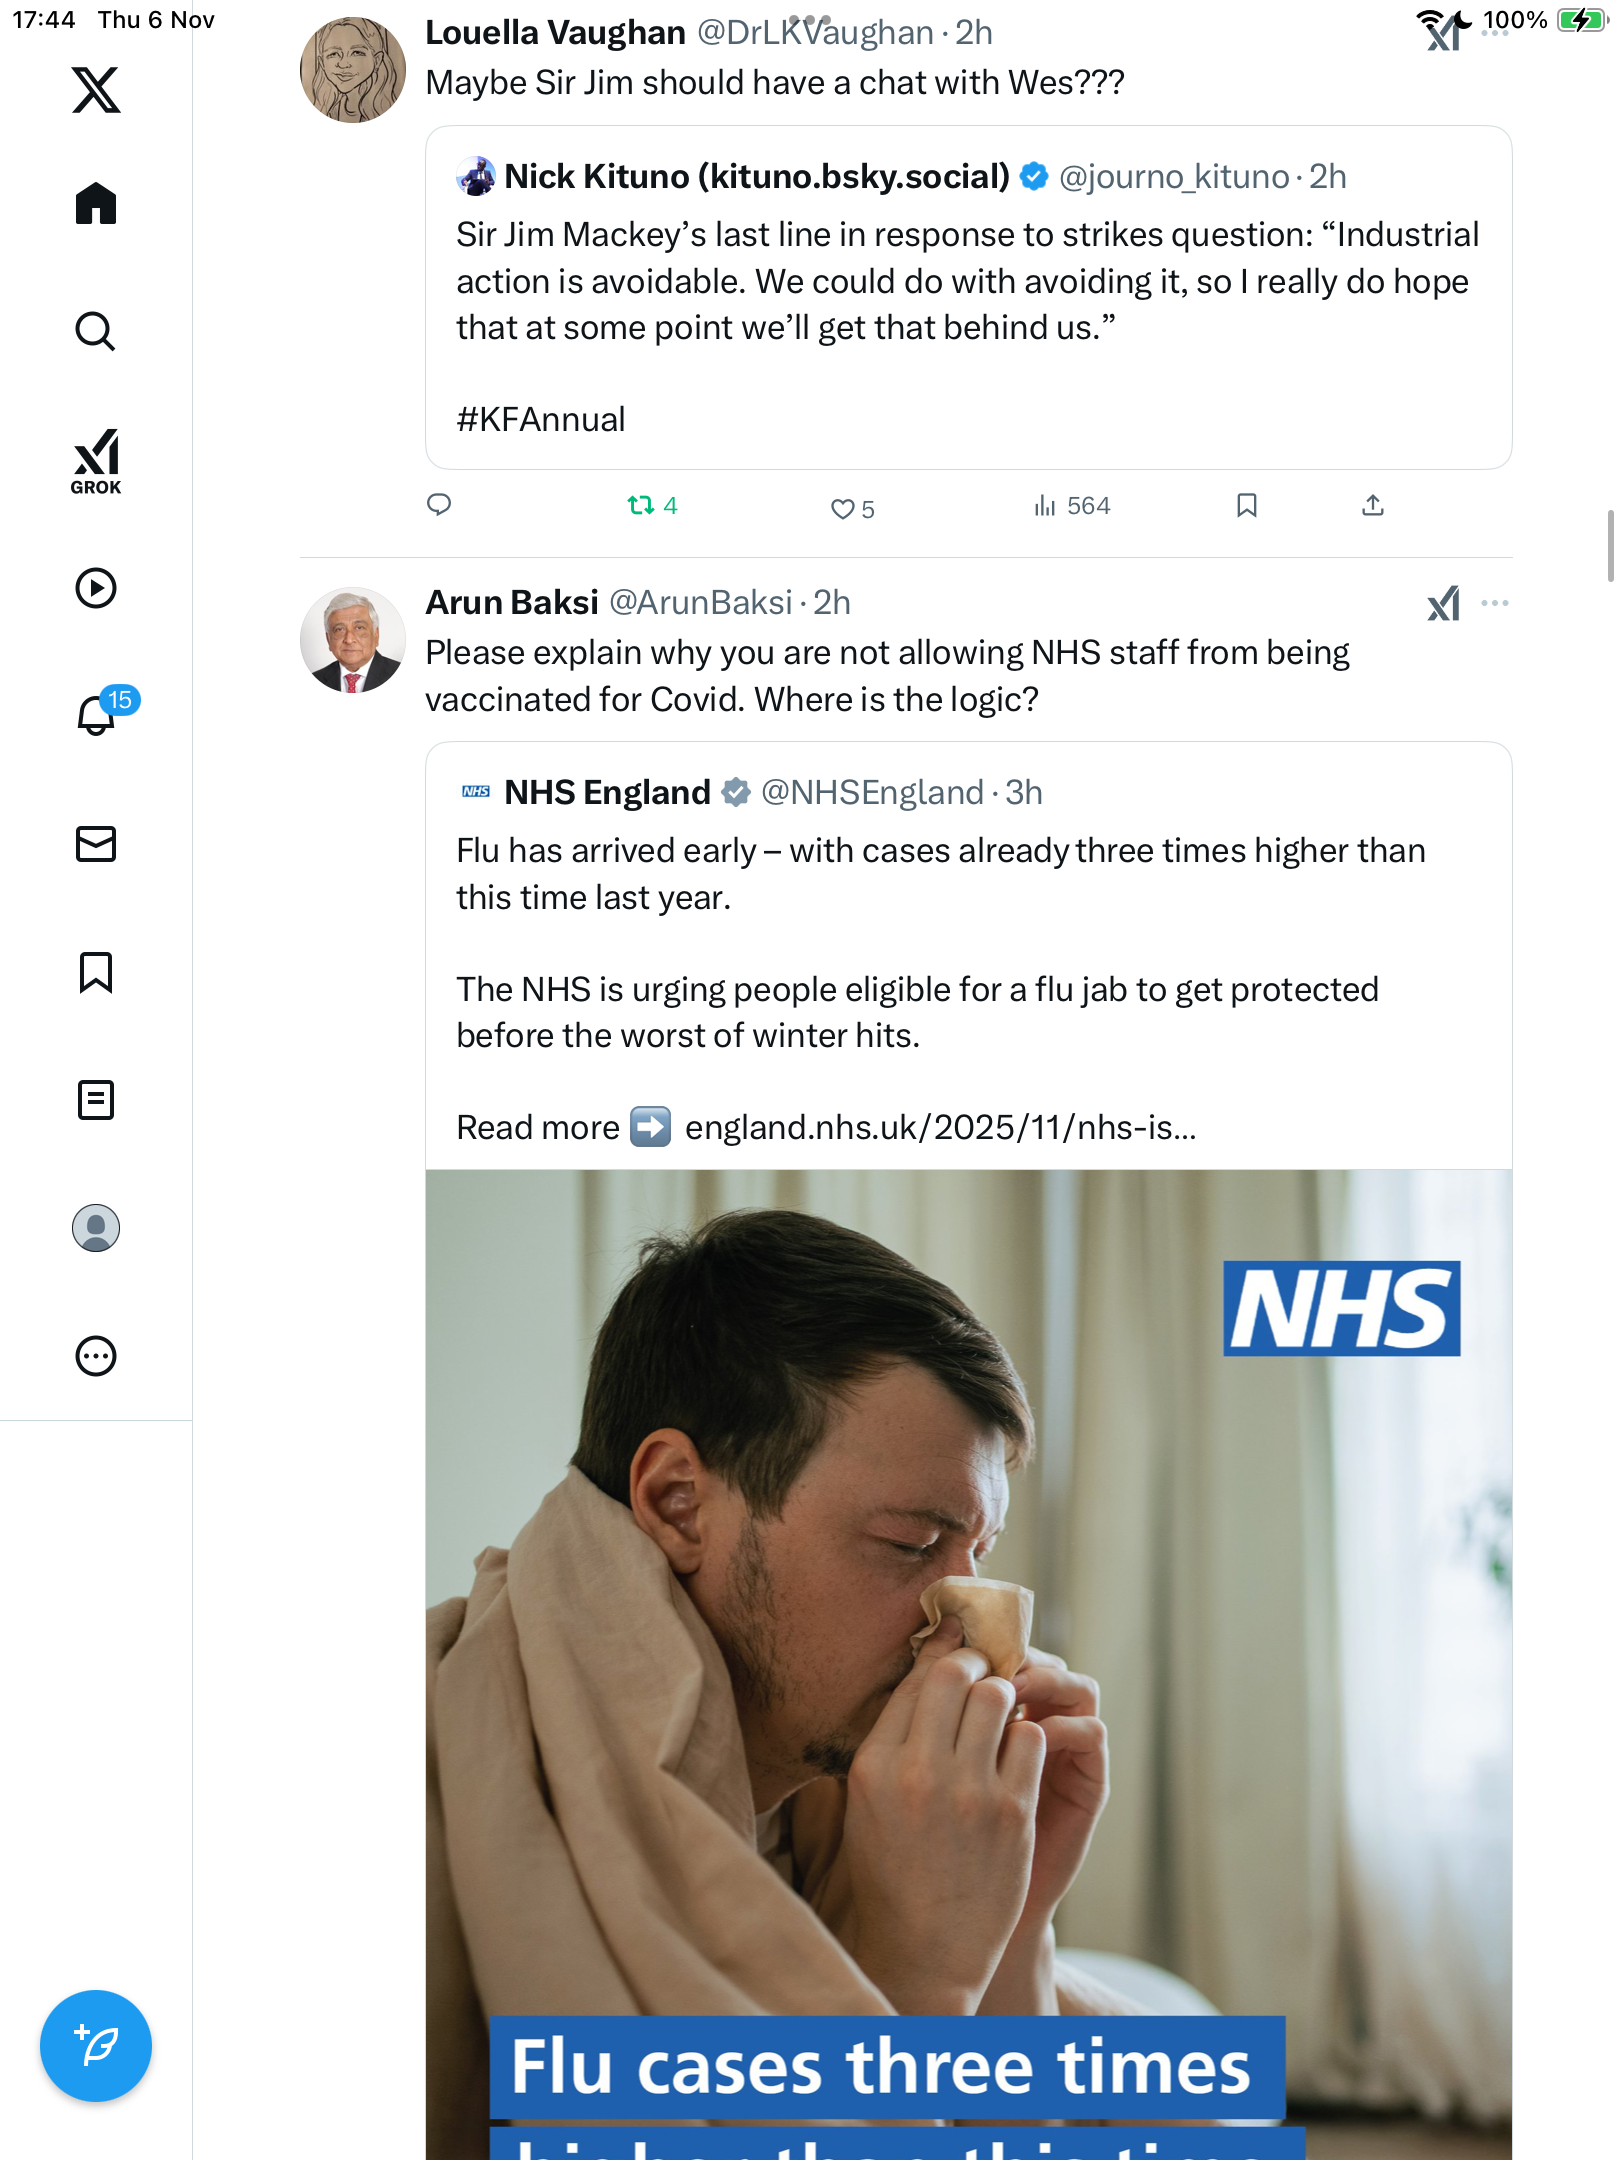Open Bookmarks in the sidebar
1620x2160 pixels.
[96, 972]
